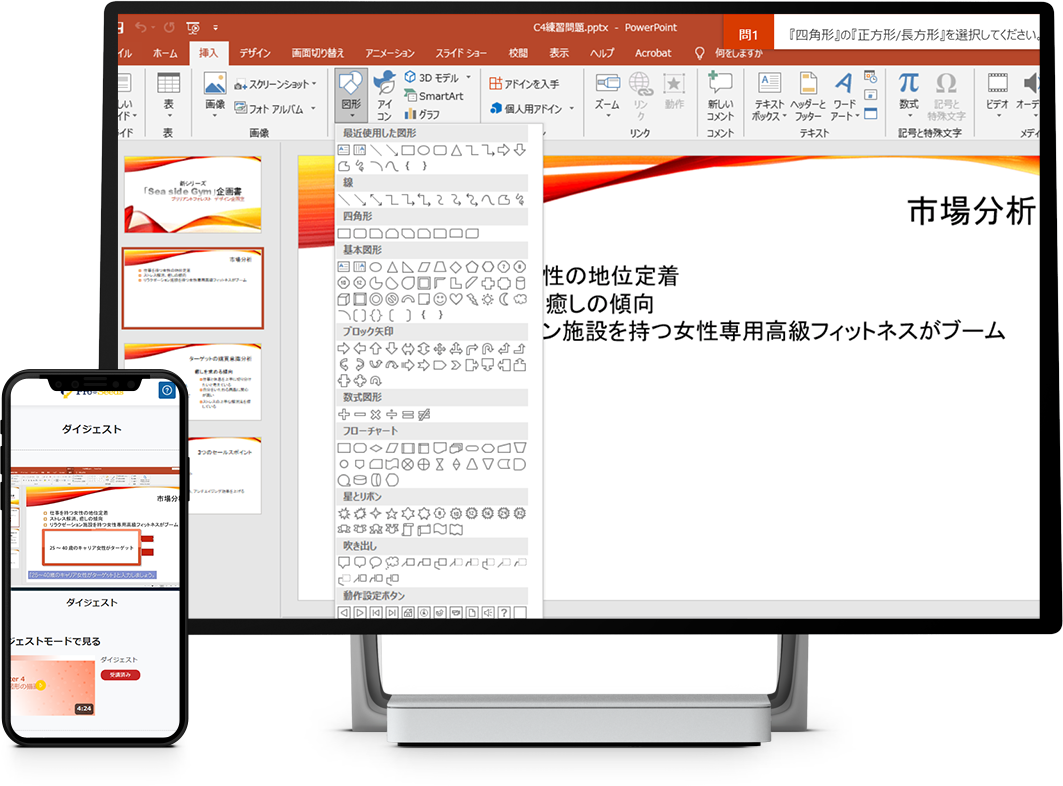This screenshot has height=786, width=1063.
Task: Choose the cloud shape in 基本図形
Action: [x=520, y=299]
